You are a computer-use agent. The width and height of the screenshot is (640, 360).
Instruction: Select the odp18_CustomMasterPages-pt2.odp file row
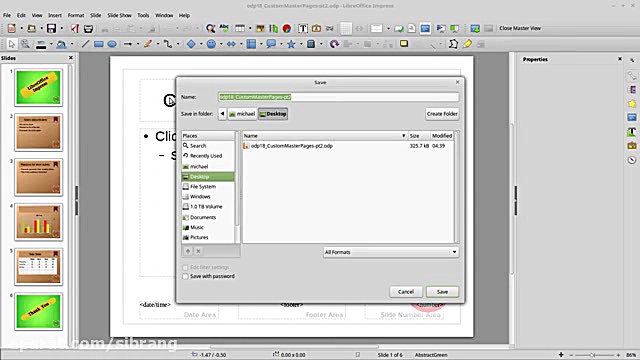[348, 146]
